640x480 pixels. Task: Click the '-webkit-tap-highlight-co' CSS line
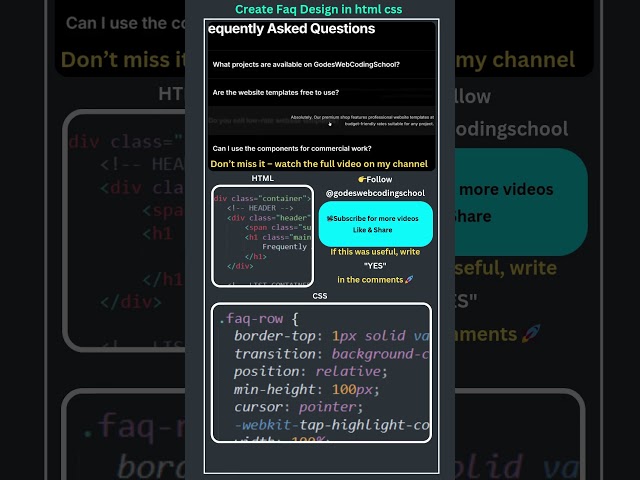[x=331, y=425]
